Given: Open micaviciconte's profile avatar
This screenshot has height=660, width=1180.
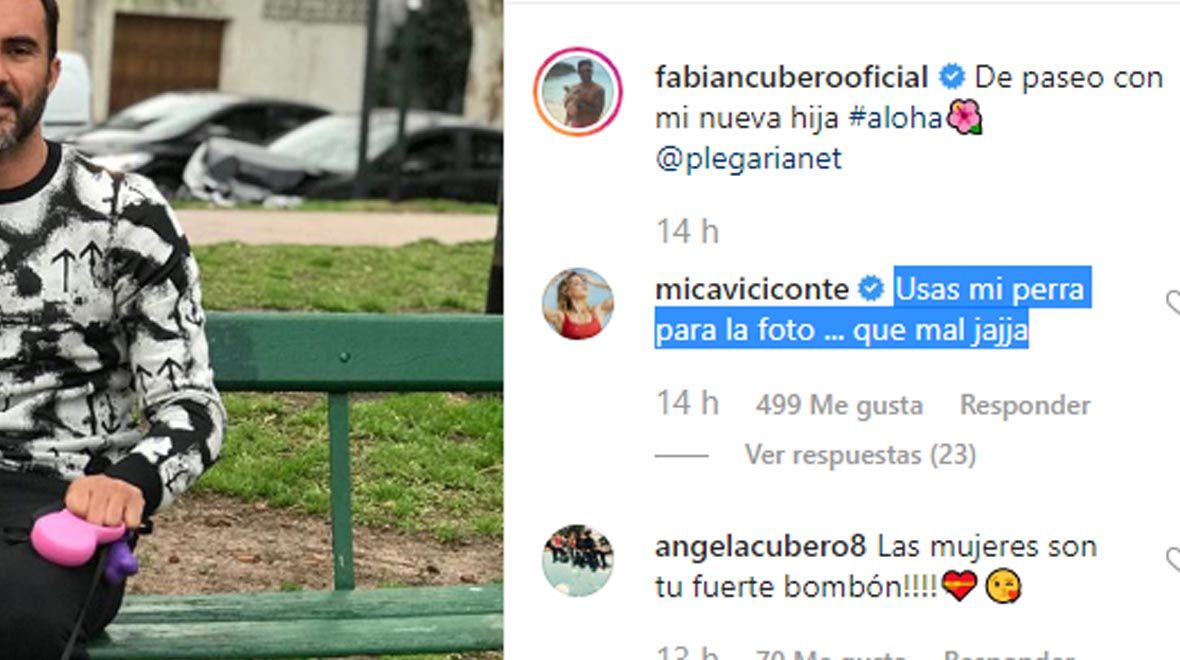Looking at the screenshot, I should (x=578, y=304).
